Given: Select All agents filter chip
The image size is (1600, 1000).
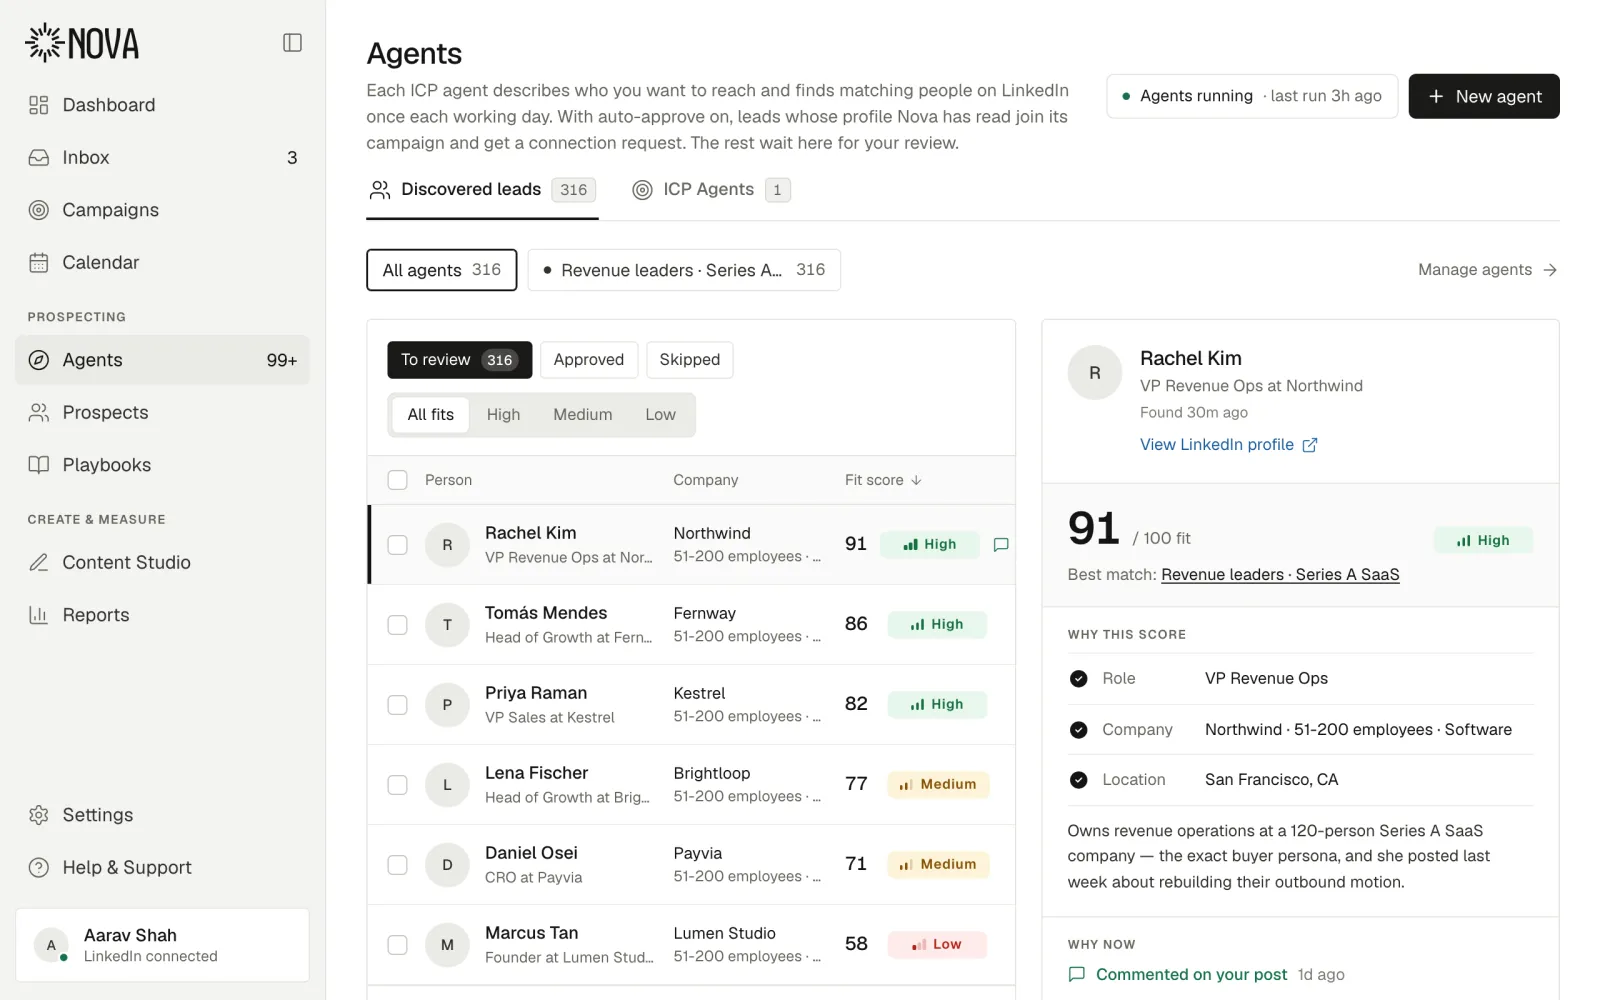Looking at the screenshot, I should click(442, 270).
